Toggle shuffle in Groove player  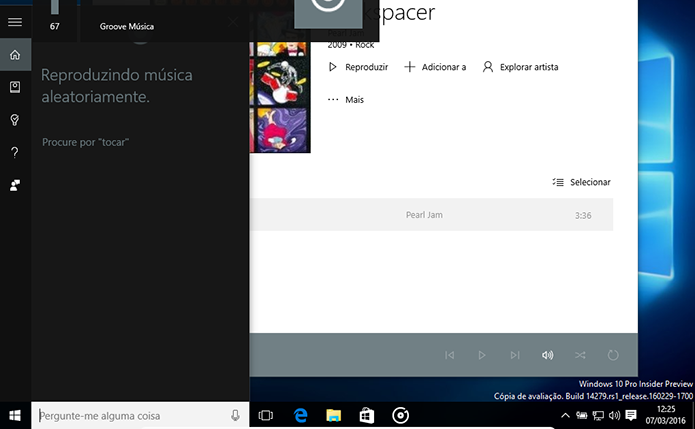pos(580,355)
